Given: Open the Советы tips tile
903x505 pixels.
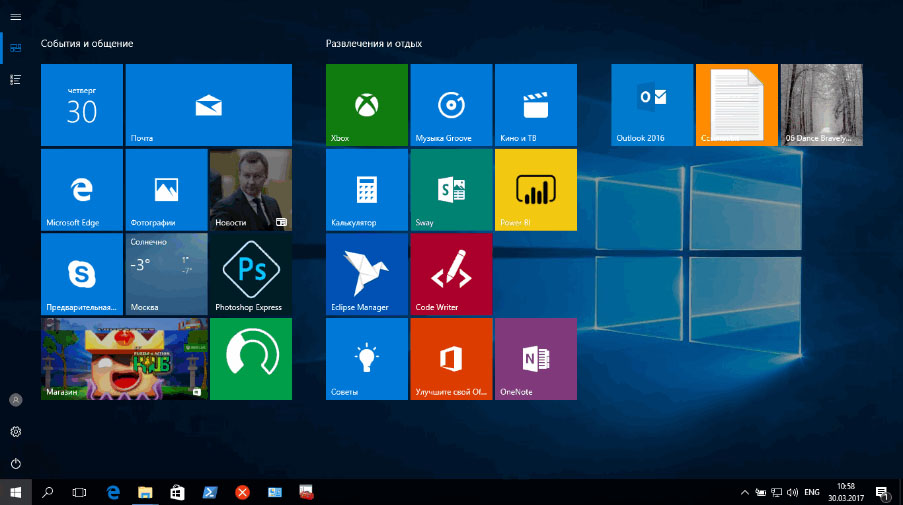Looking at the screenshot, I should coord(367,359).
